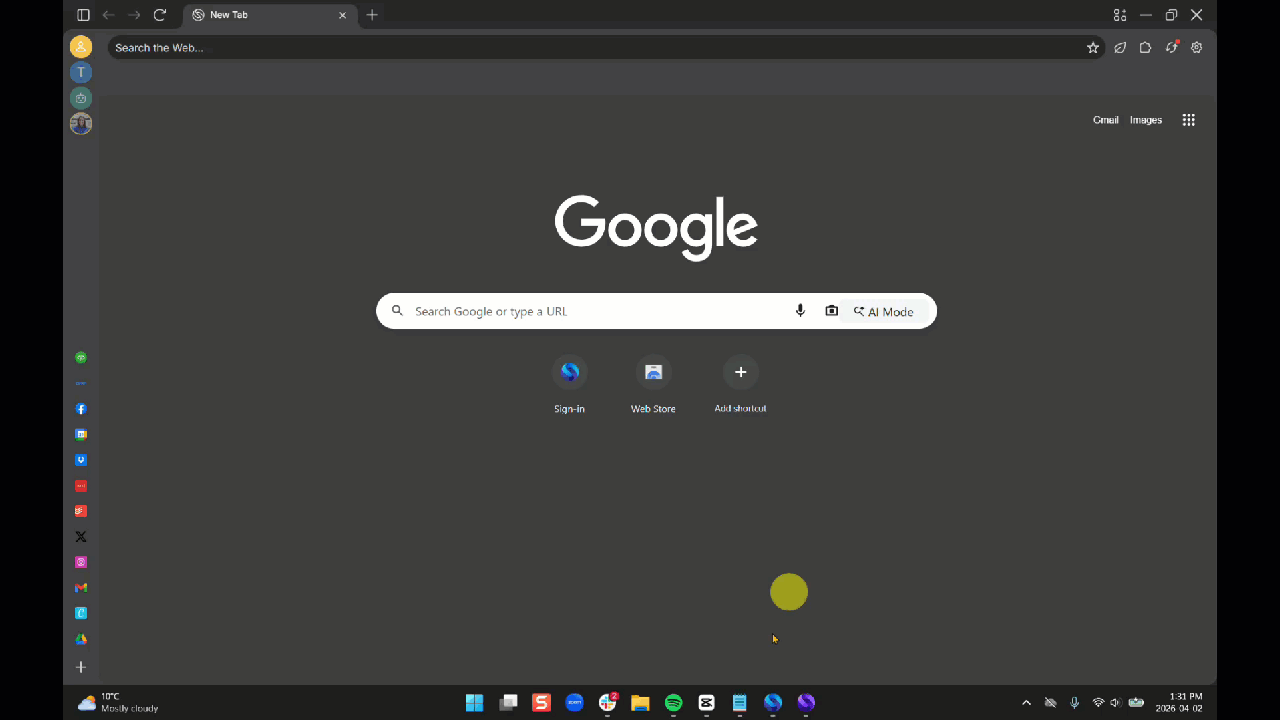Image resolution: width=1280 pixels, height=720 pixels.
Task: Open the Web Store shortcut
Action: click(653, 384)
